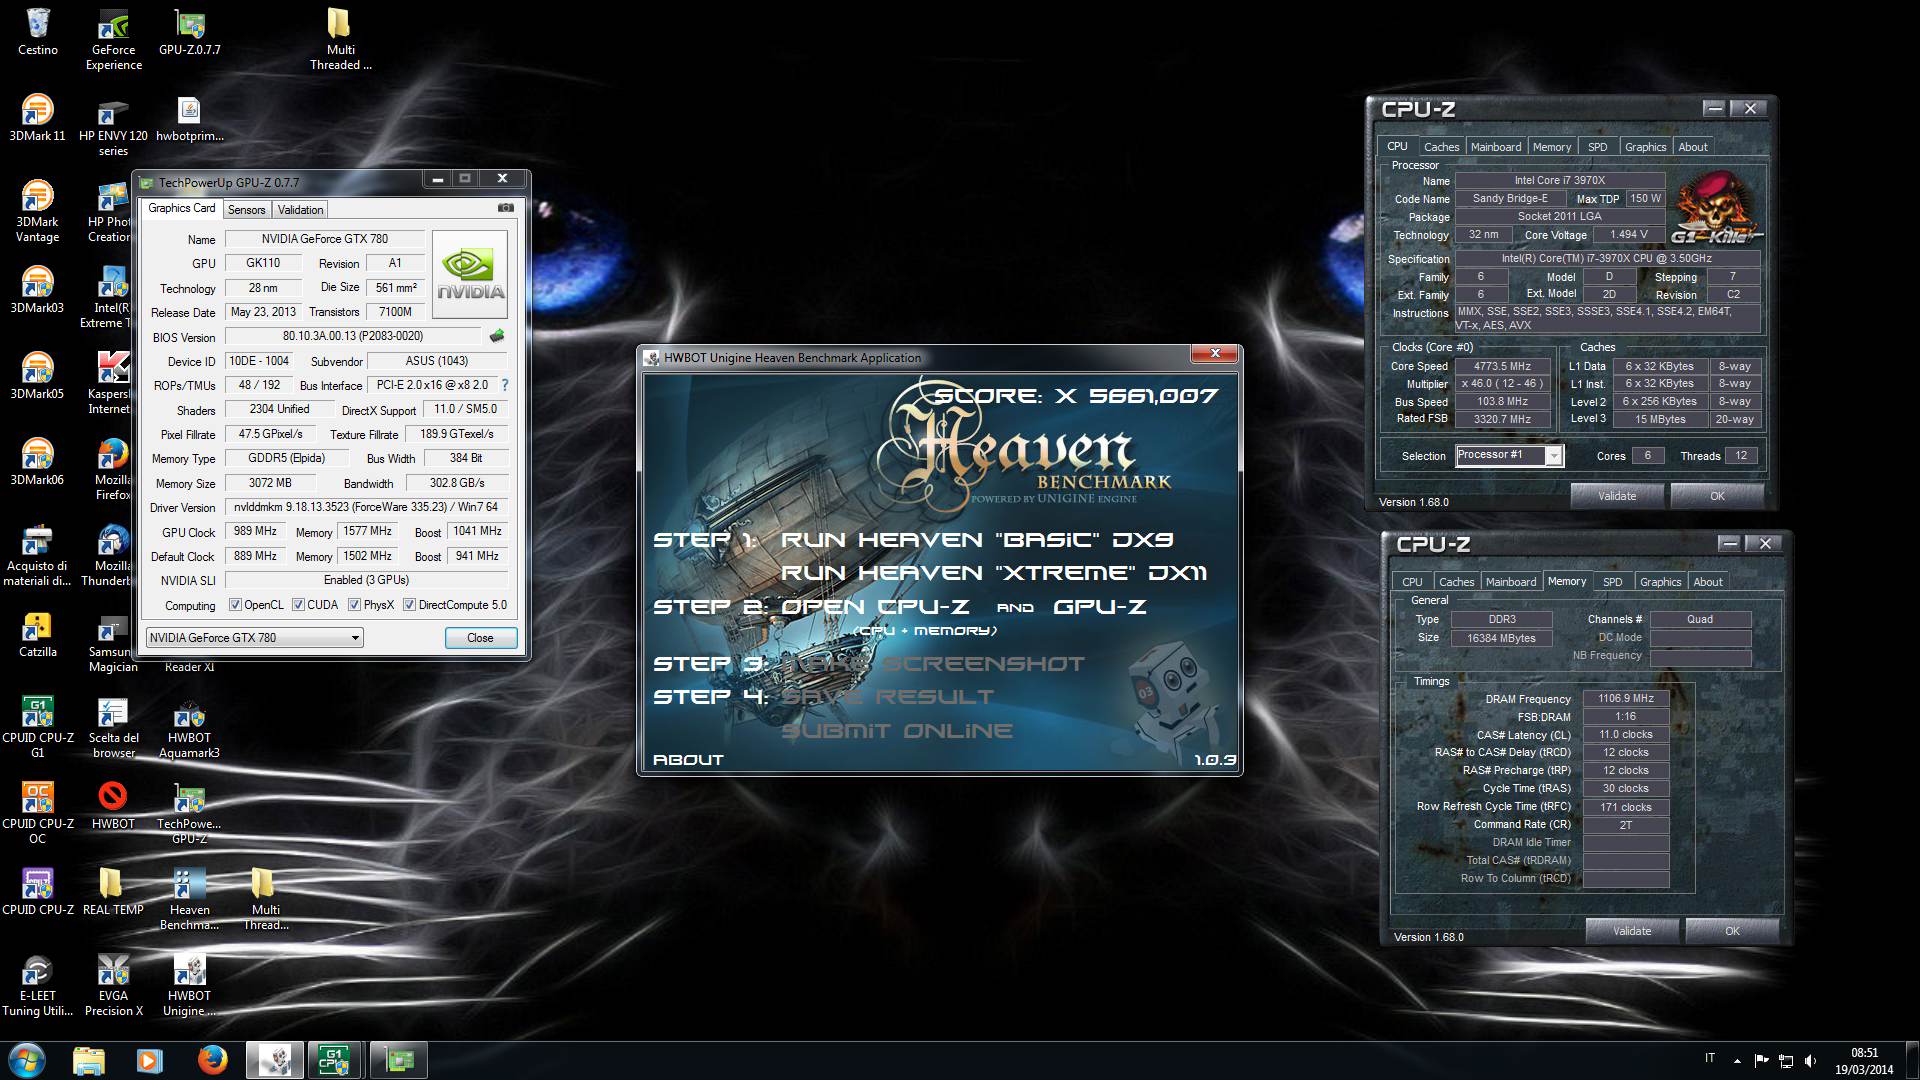Click the bus interface question mark icon

click(x=504, y=385)
